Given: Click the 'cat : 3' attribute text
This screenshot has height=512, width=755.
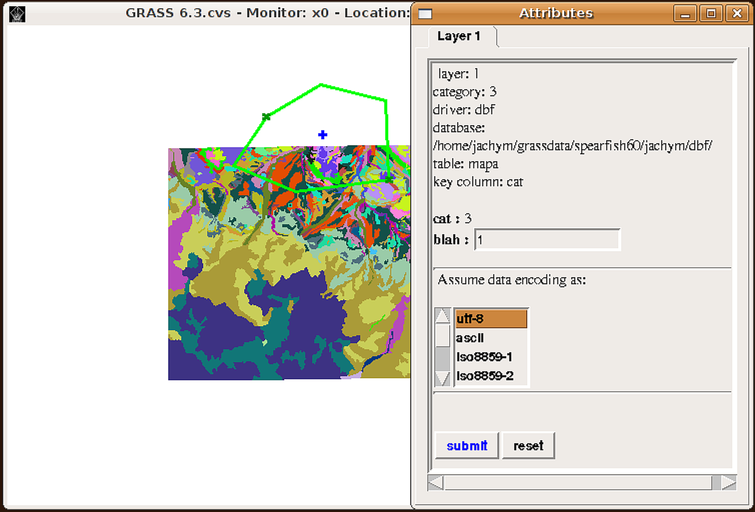Looking at the screenshot, I should point(452,219).
